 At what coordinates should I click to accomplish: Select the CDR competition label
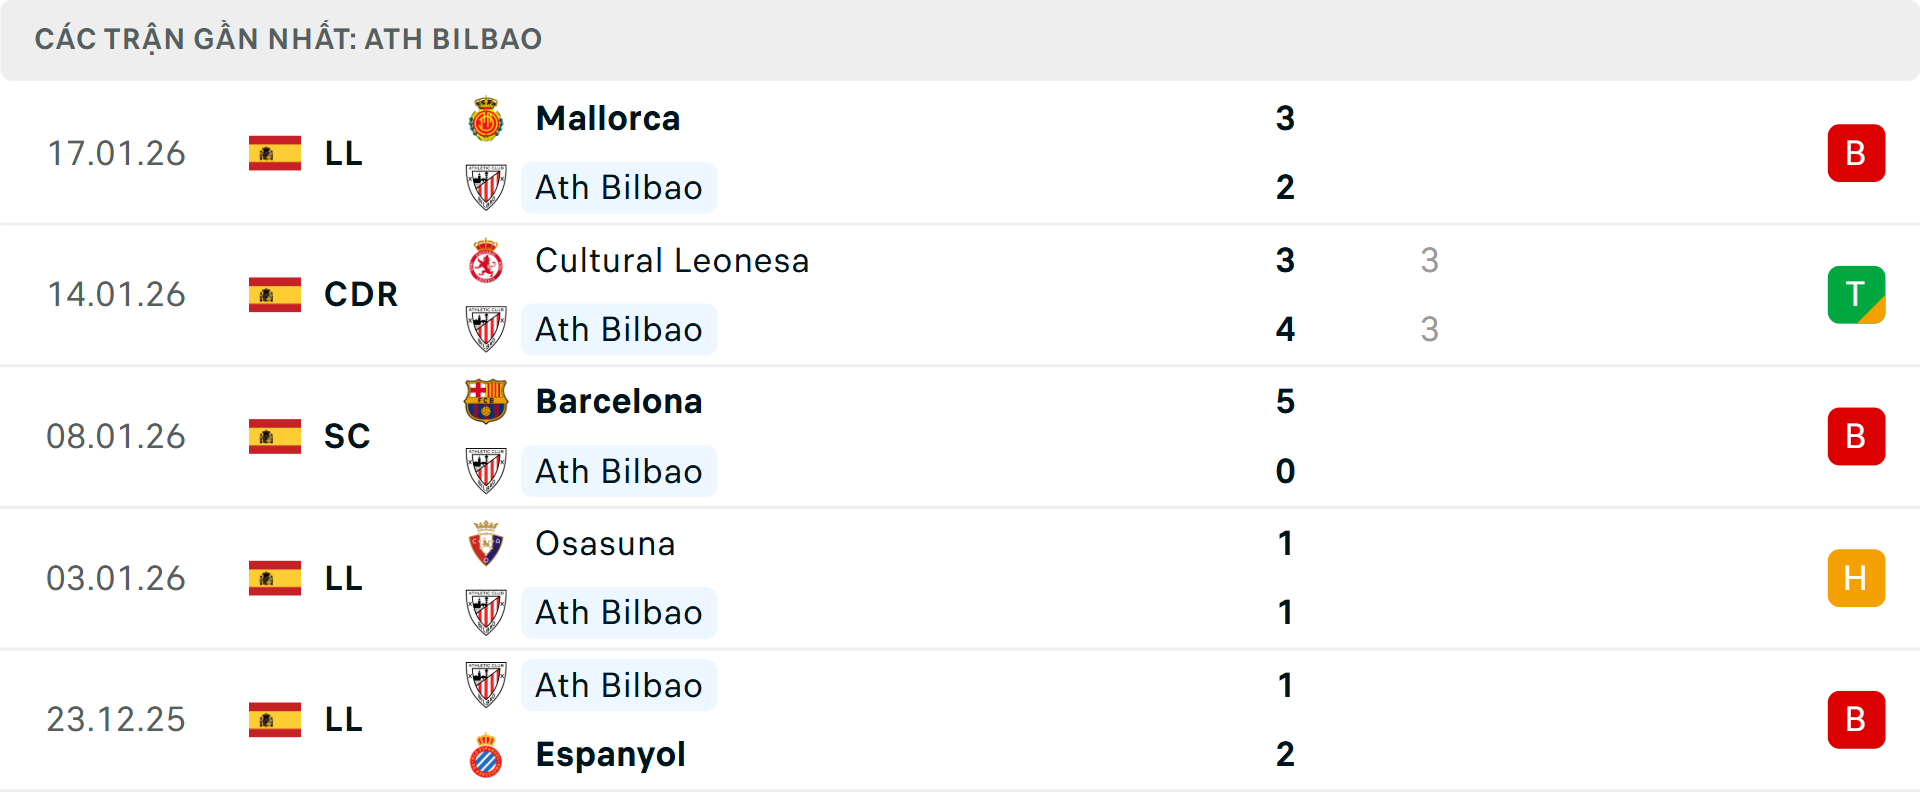359,294
